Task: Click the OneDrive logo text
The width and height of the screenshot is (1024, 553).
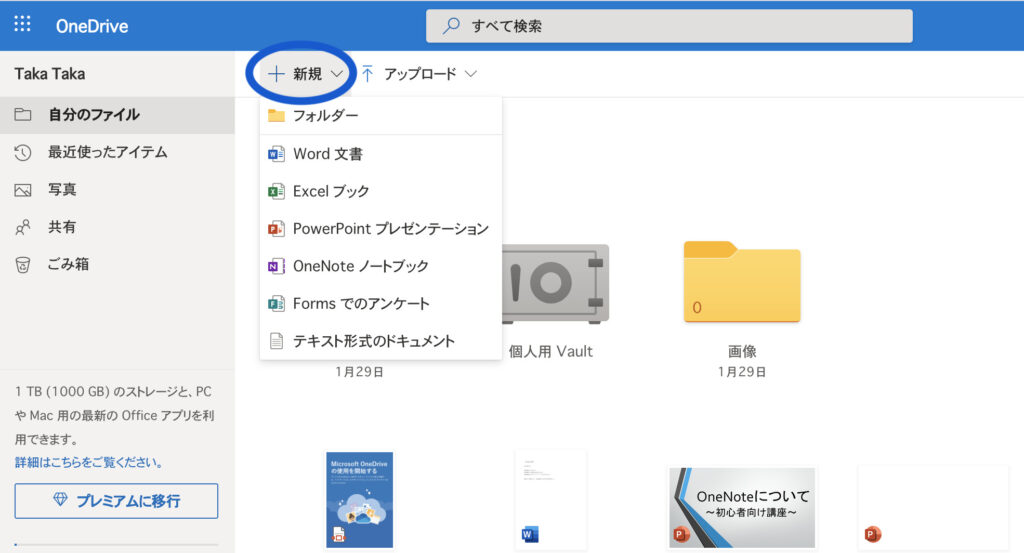Action: (x=91, y=26)
